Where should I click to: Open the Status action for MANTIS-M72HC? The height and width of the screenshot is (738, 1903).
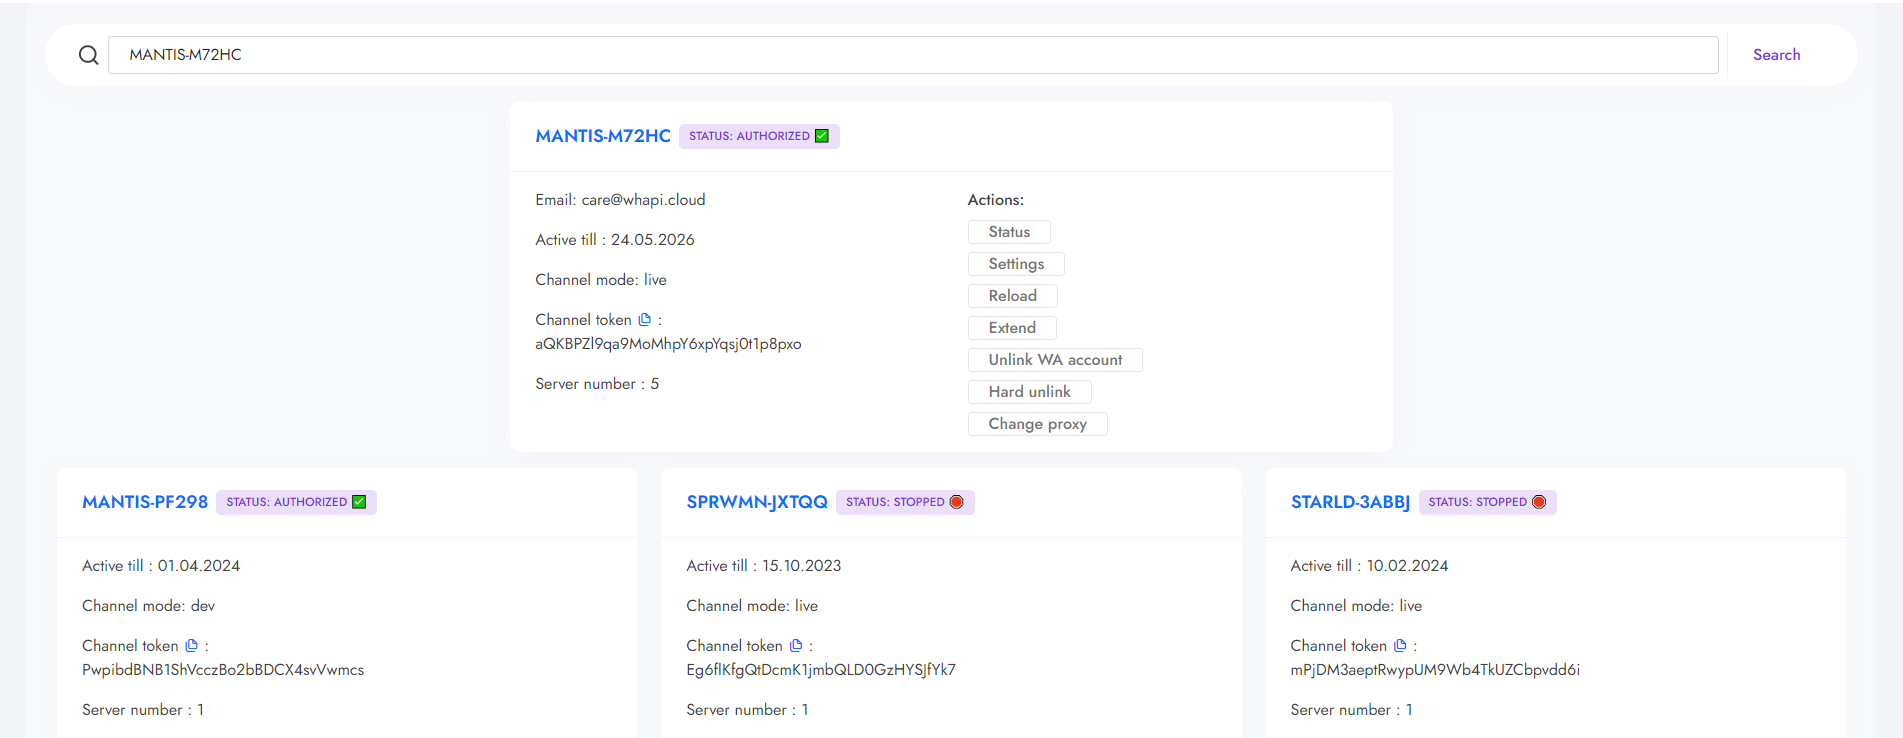coord(1009,232)
